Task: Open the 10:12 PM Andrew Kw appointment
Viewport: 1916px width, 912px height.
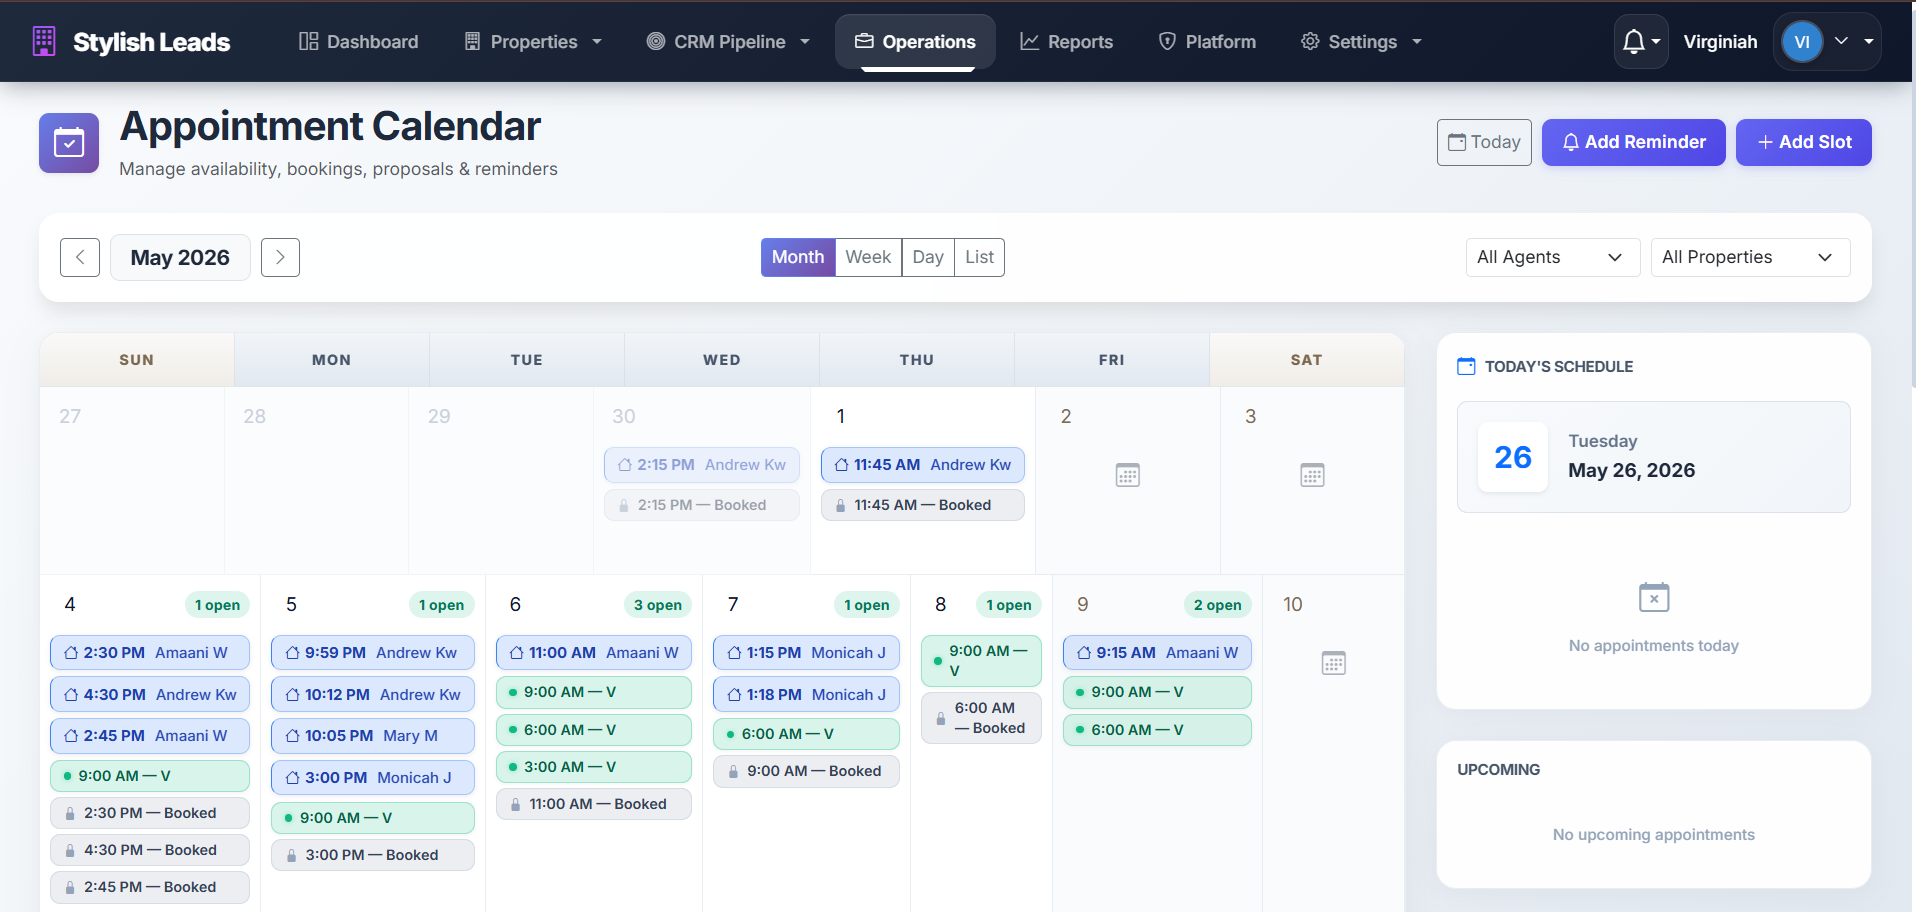Action: point(373,695)
